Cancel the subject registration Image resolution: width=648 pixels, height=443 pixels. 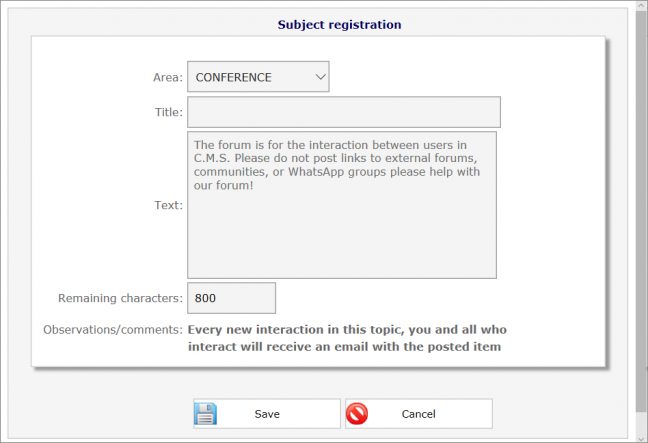point(419,414)
